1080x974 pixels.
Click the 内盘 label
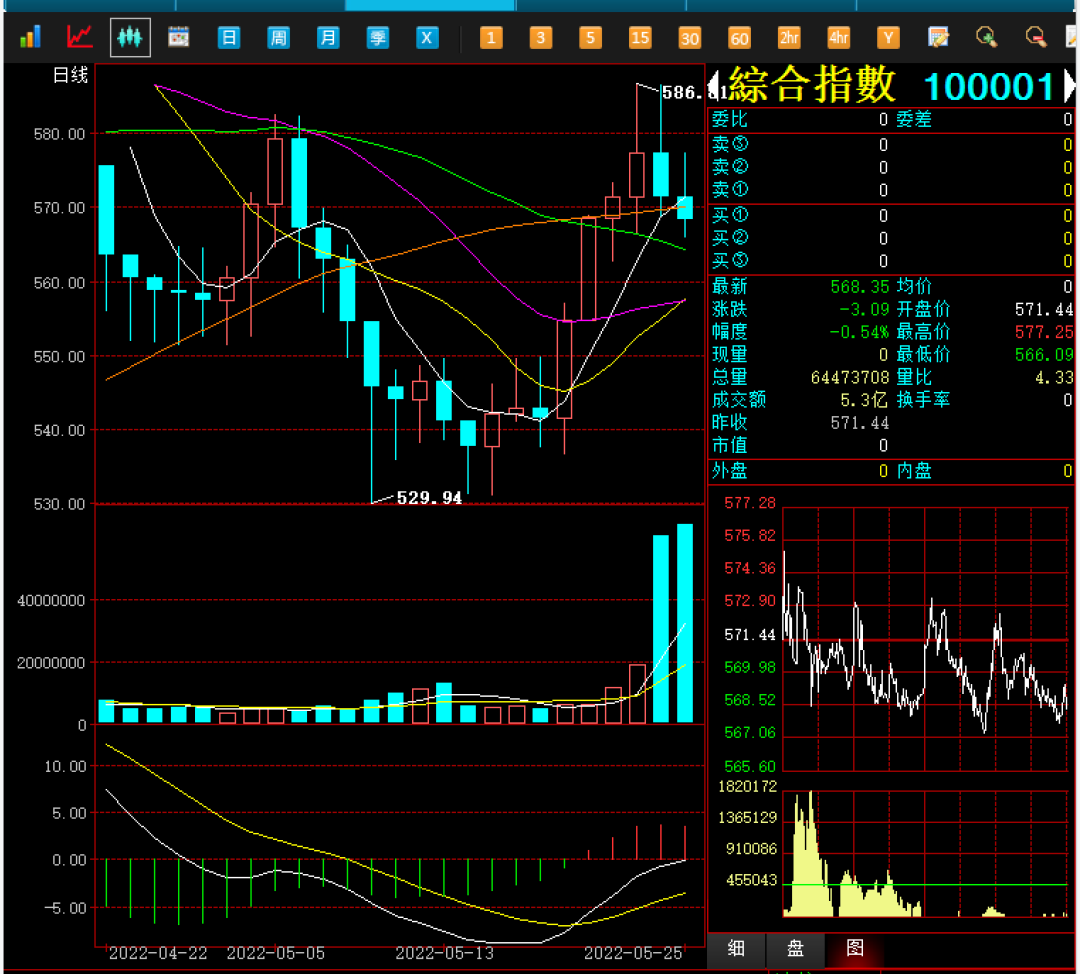913,471
